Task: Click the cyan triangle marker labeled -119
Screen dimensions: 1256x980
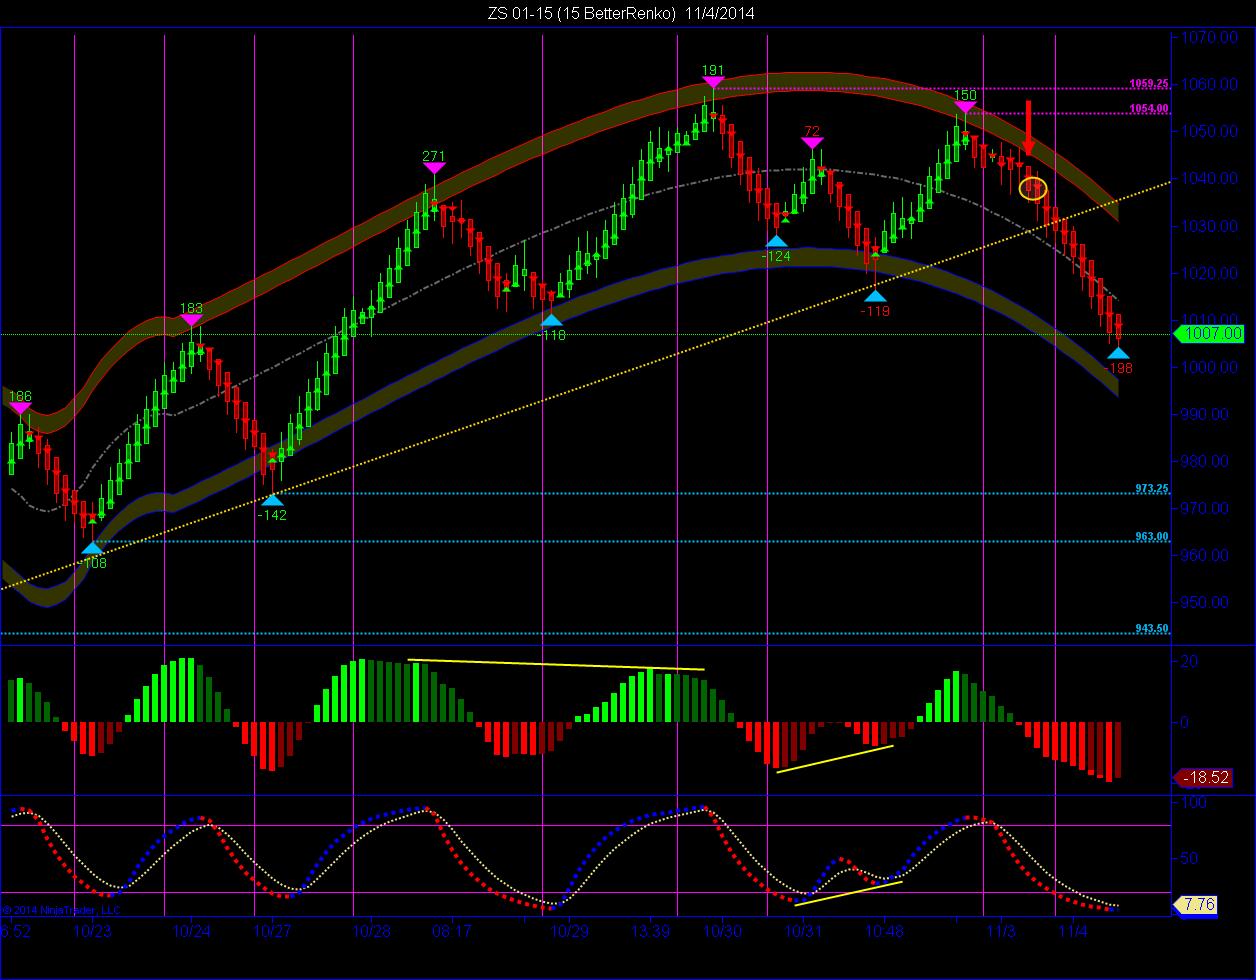Action: (875, 295)
